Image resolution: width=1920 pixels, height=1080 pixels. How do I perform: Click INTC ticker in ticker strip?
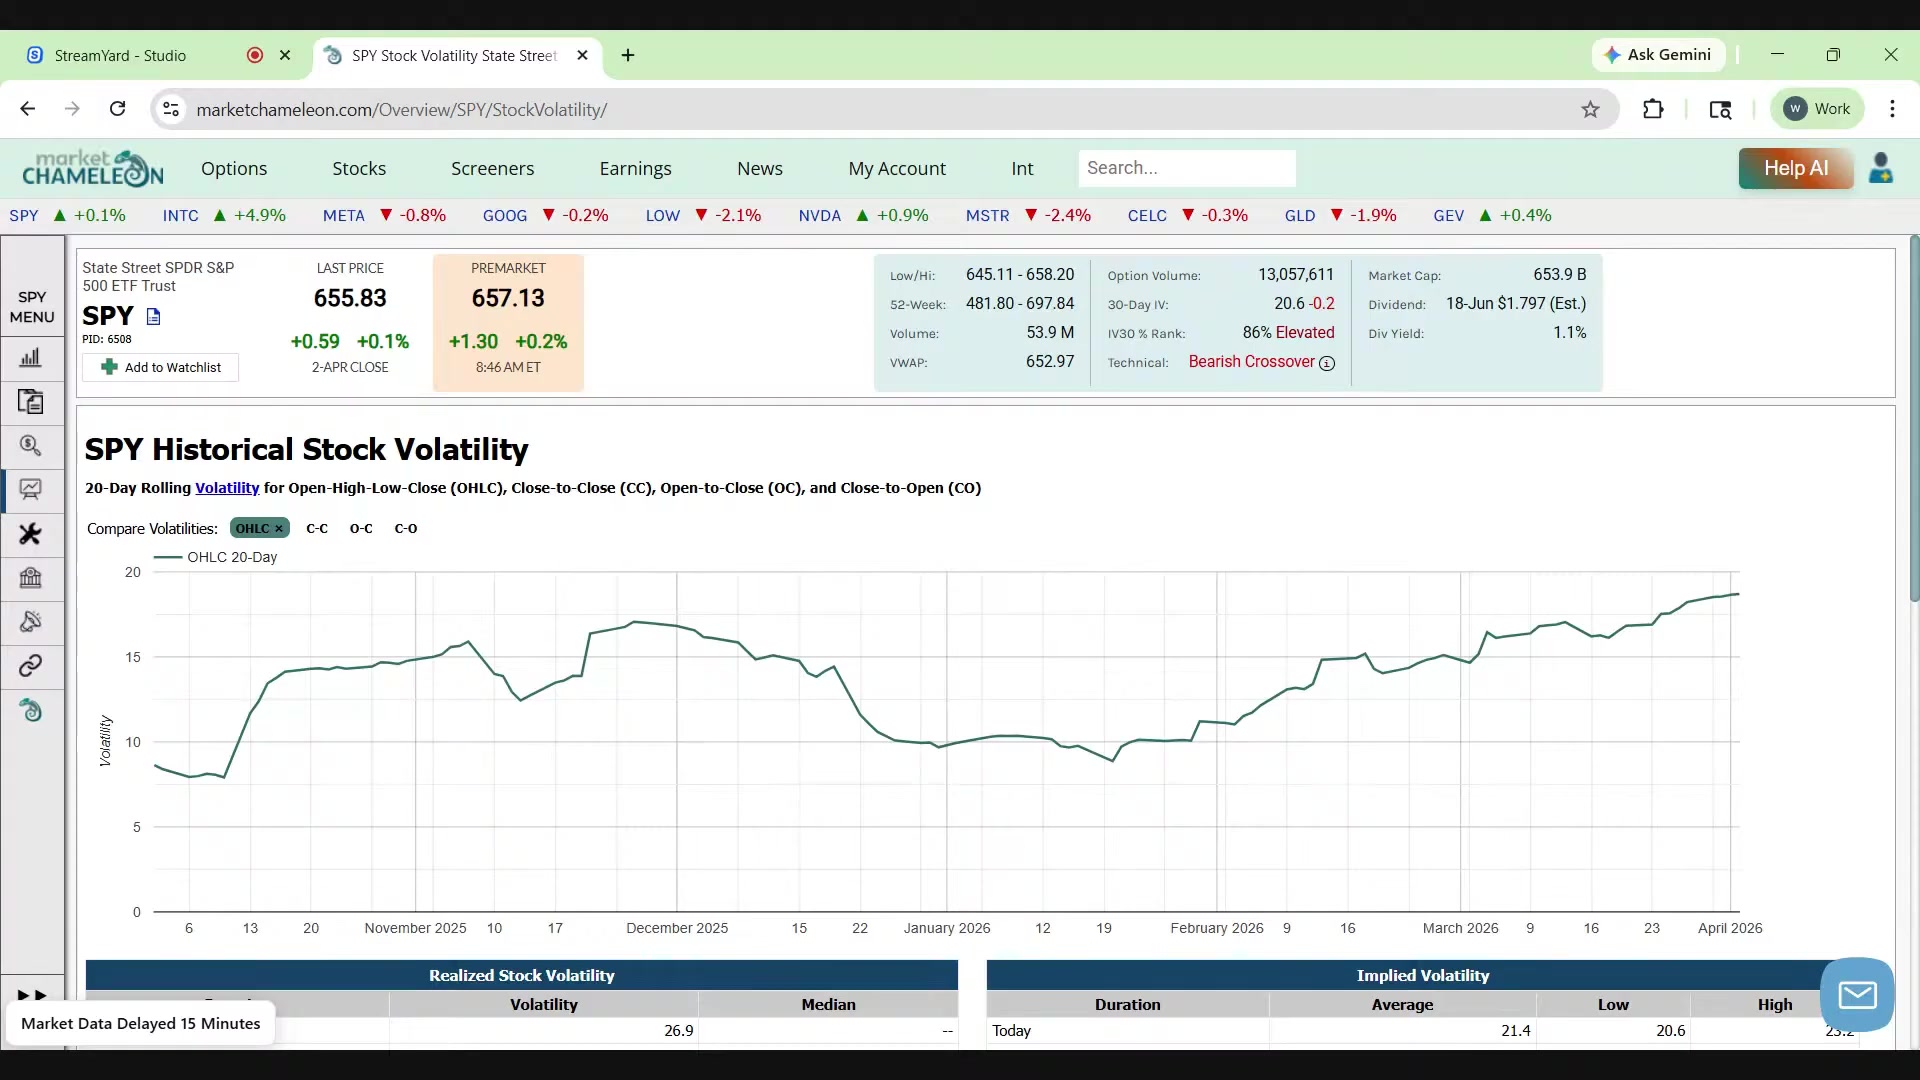(x=181, y=215)
